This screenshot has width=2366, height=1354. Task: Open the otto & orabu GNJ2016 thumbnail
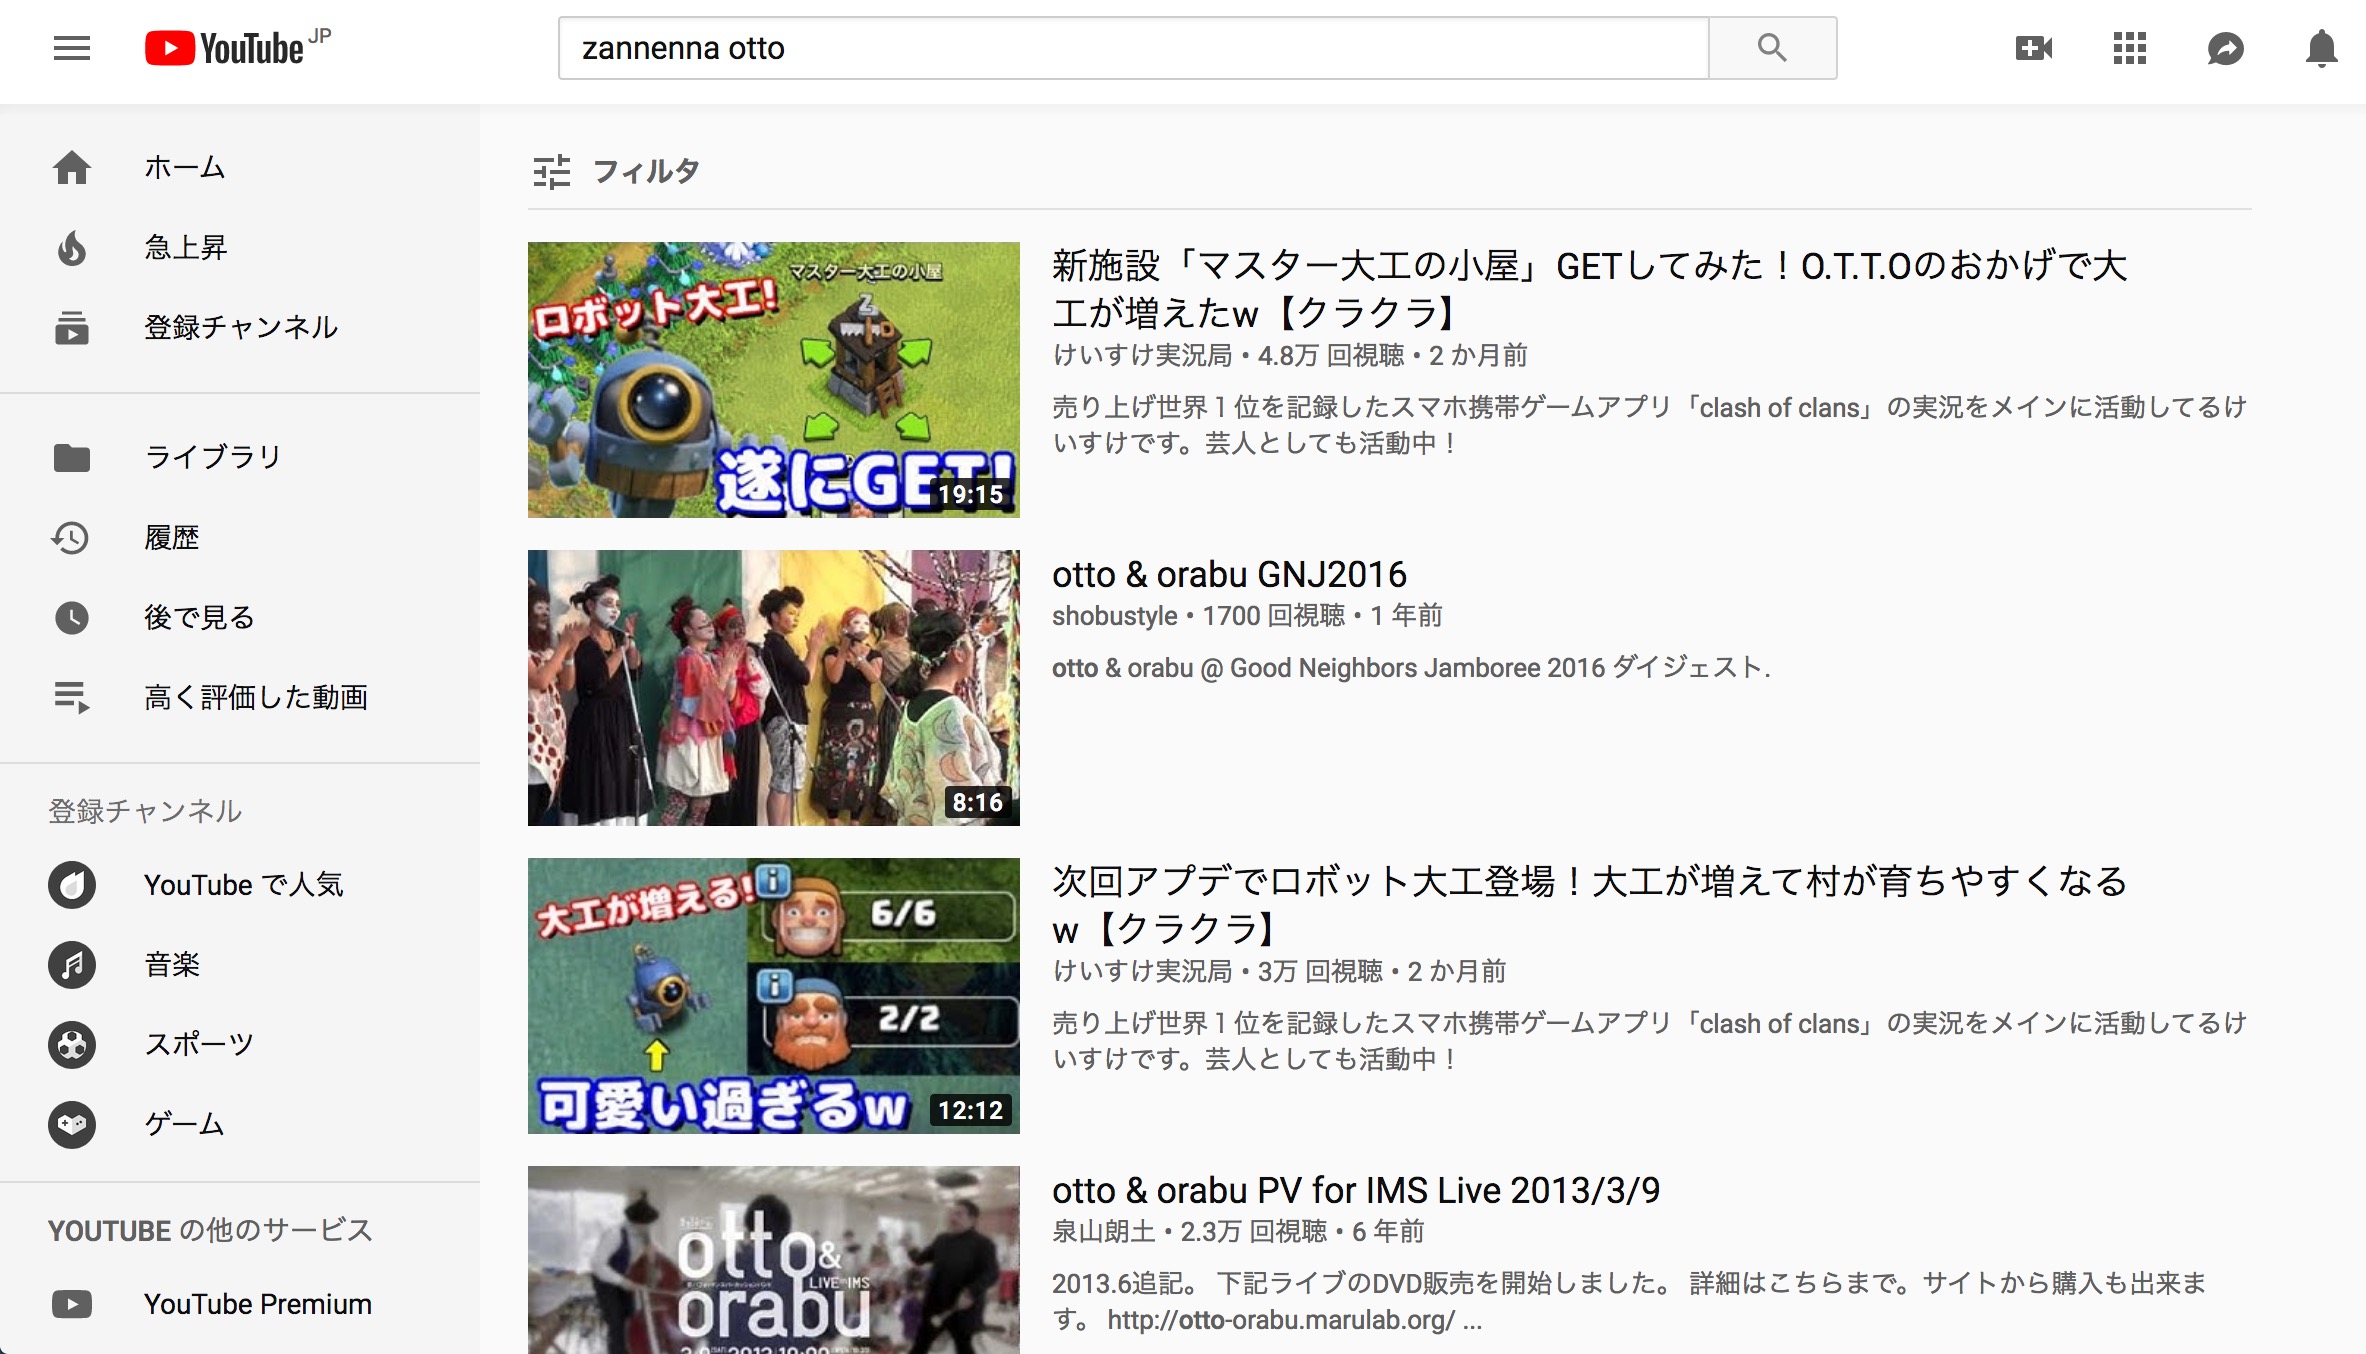774,688
